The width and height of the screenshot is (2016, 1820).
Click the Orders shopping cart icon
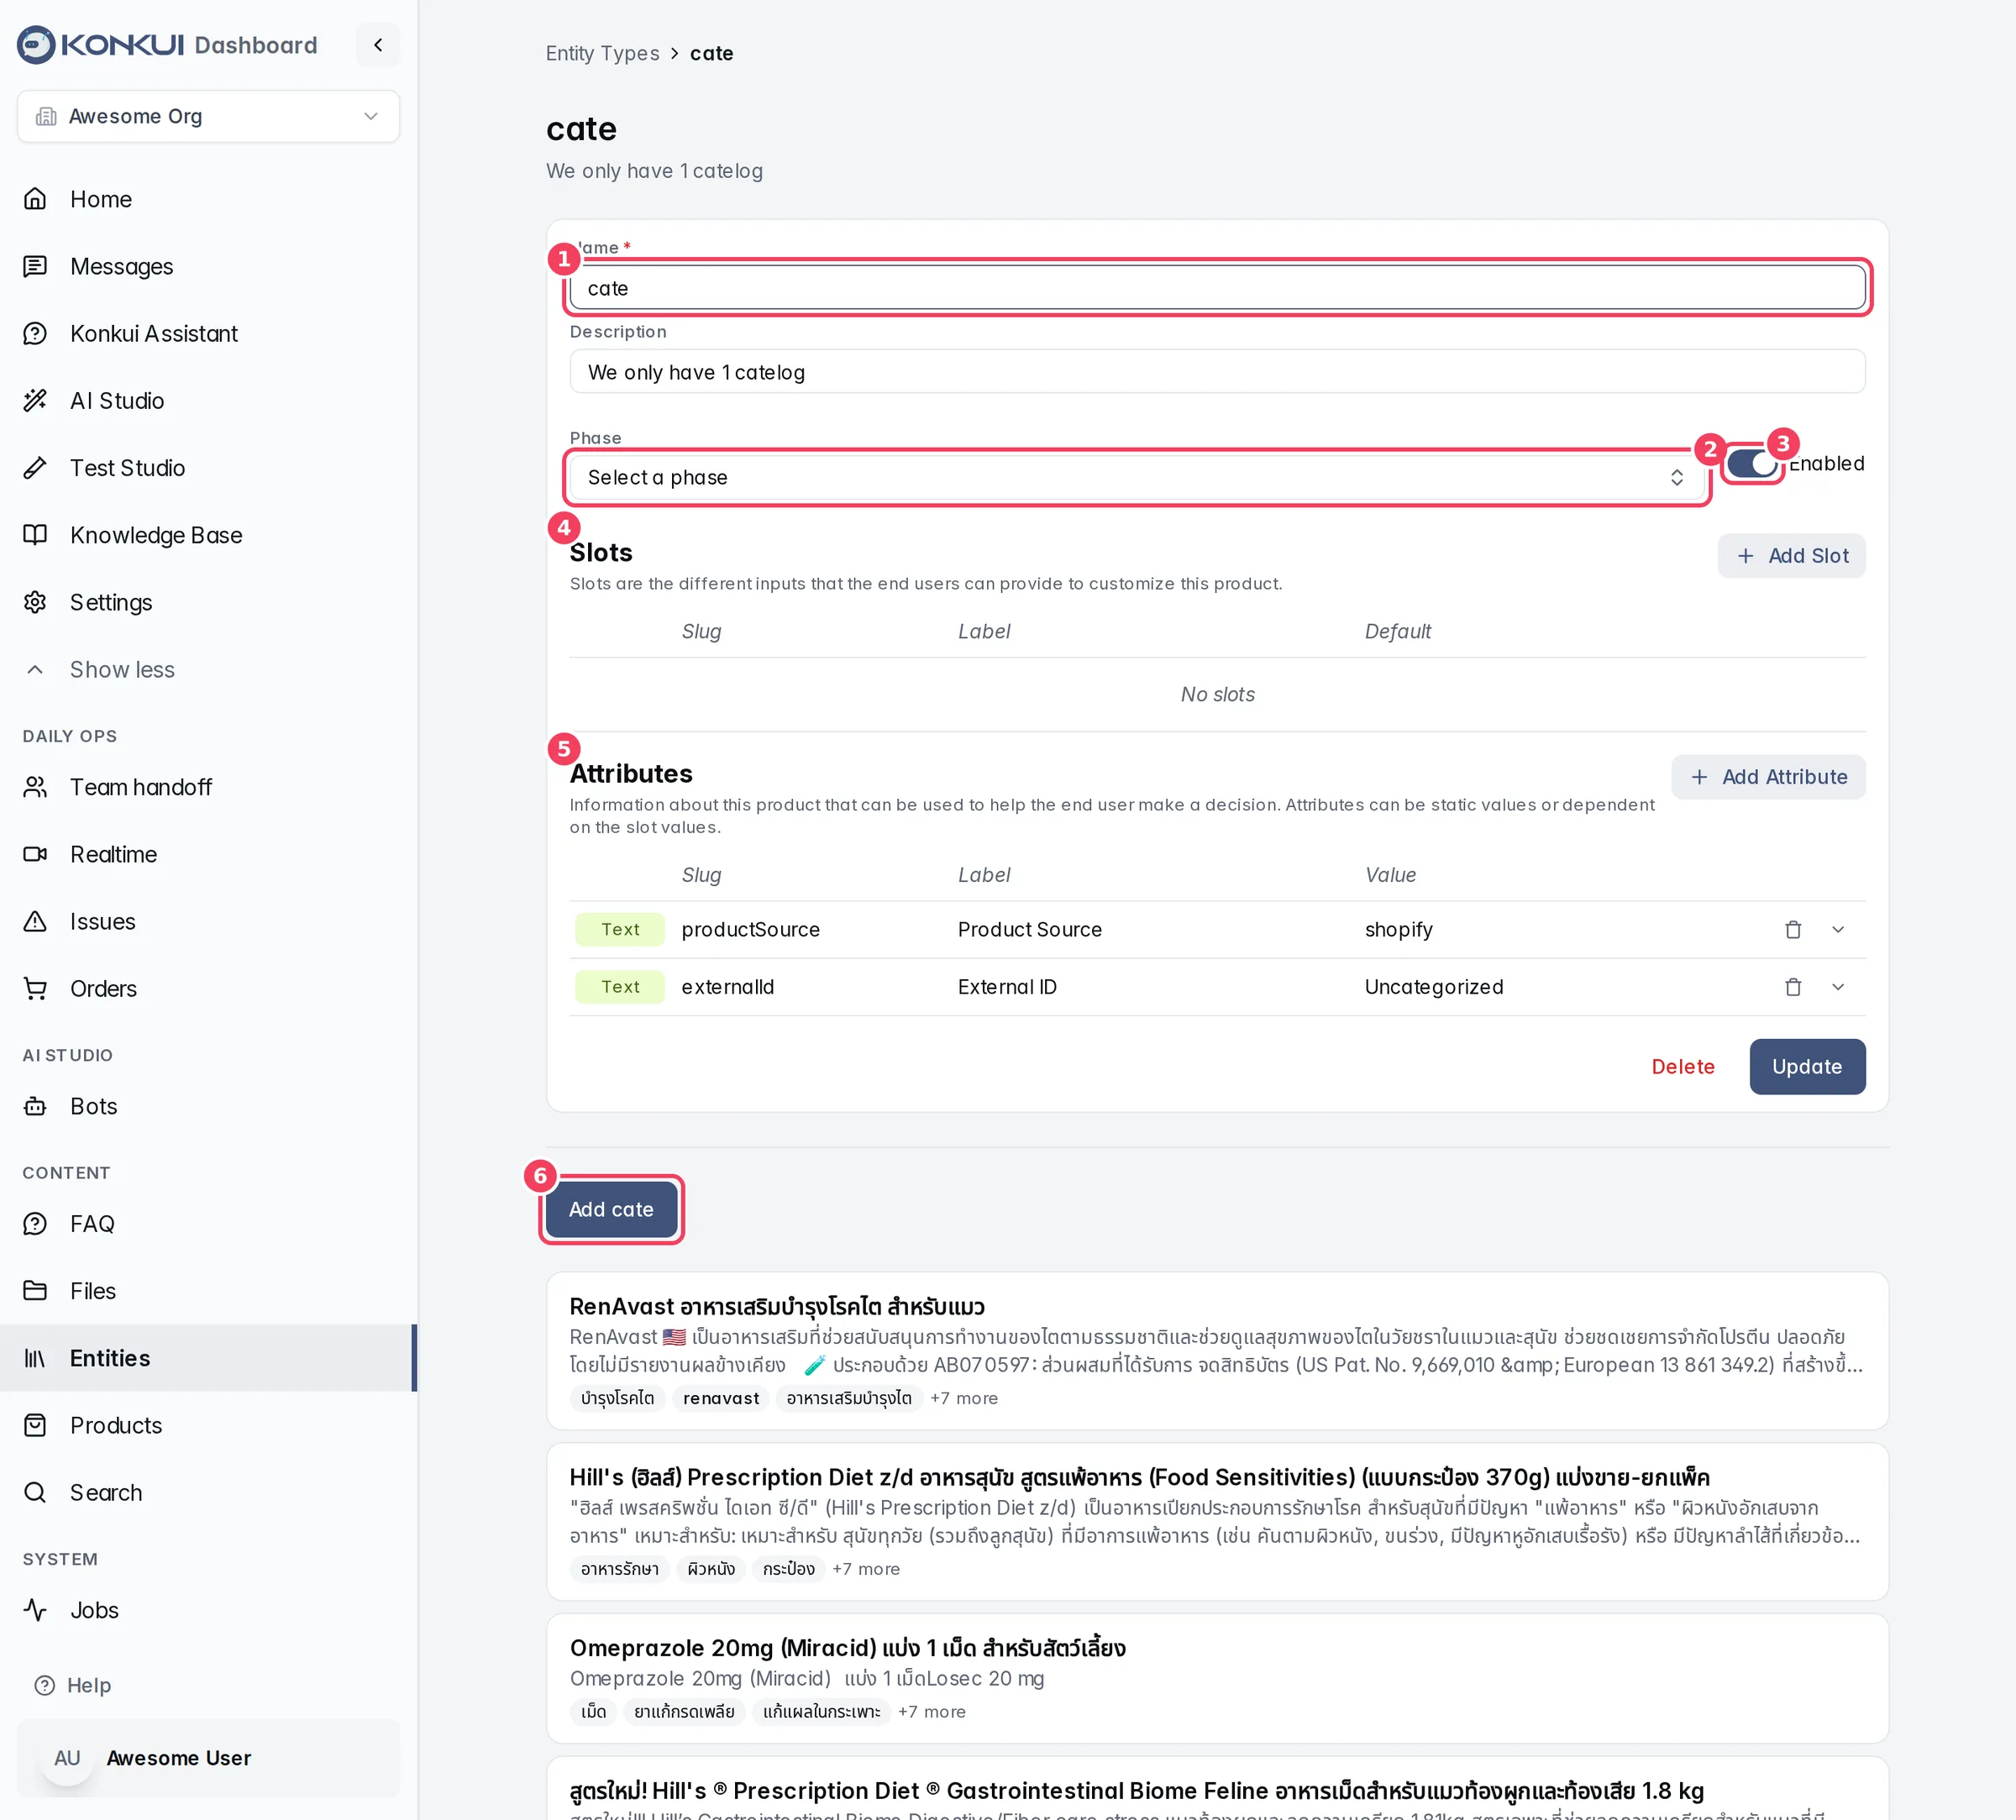(x=35, y=988)
